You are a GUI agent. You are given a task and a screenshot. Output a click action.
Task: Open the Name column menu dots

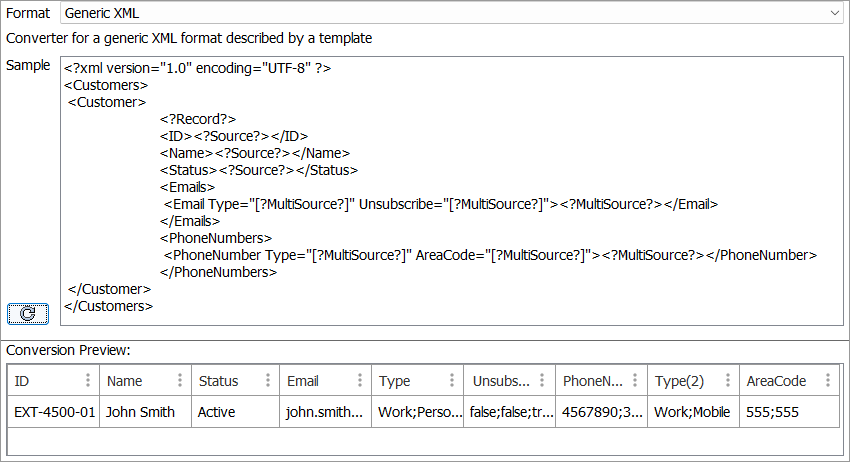click(x=180, y=381)
